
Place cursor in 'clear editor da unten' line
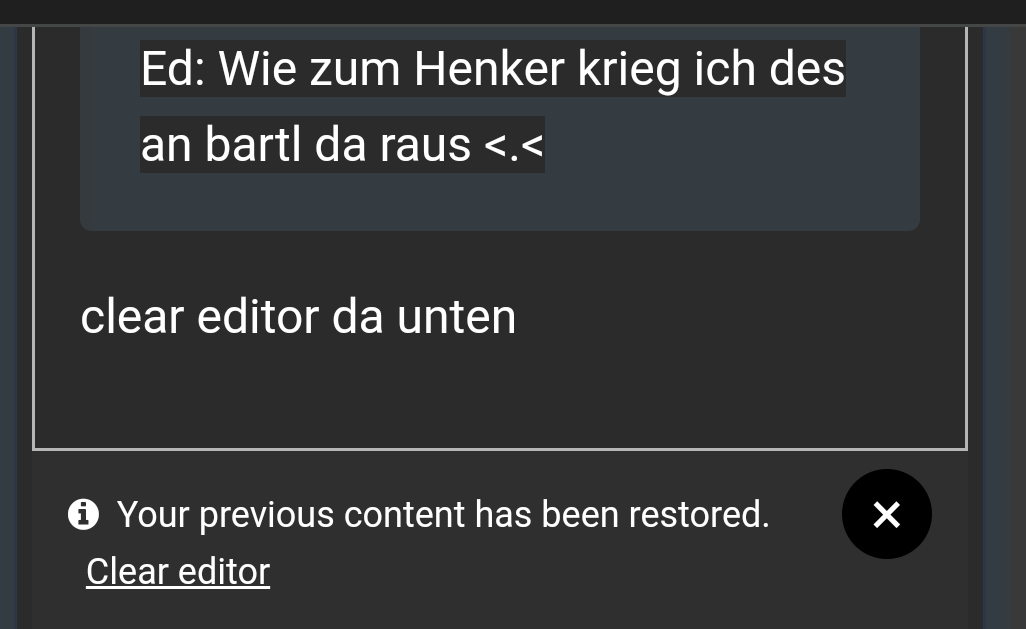298,317
